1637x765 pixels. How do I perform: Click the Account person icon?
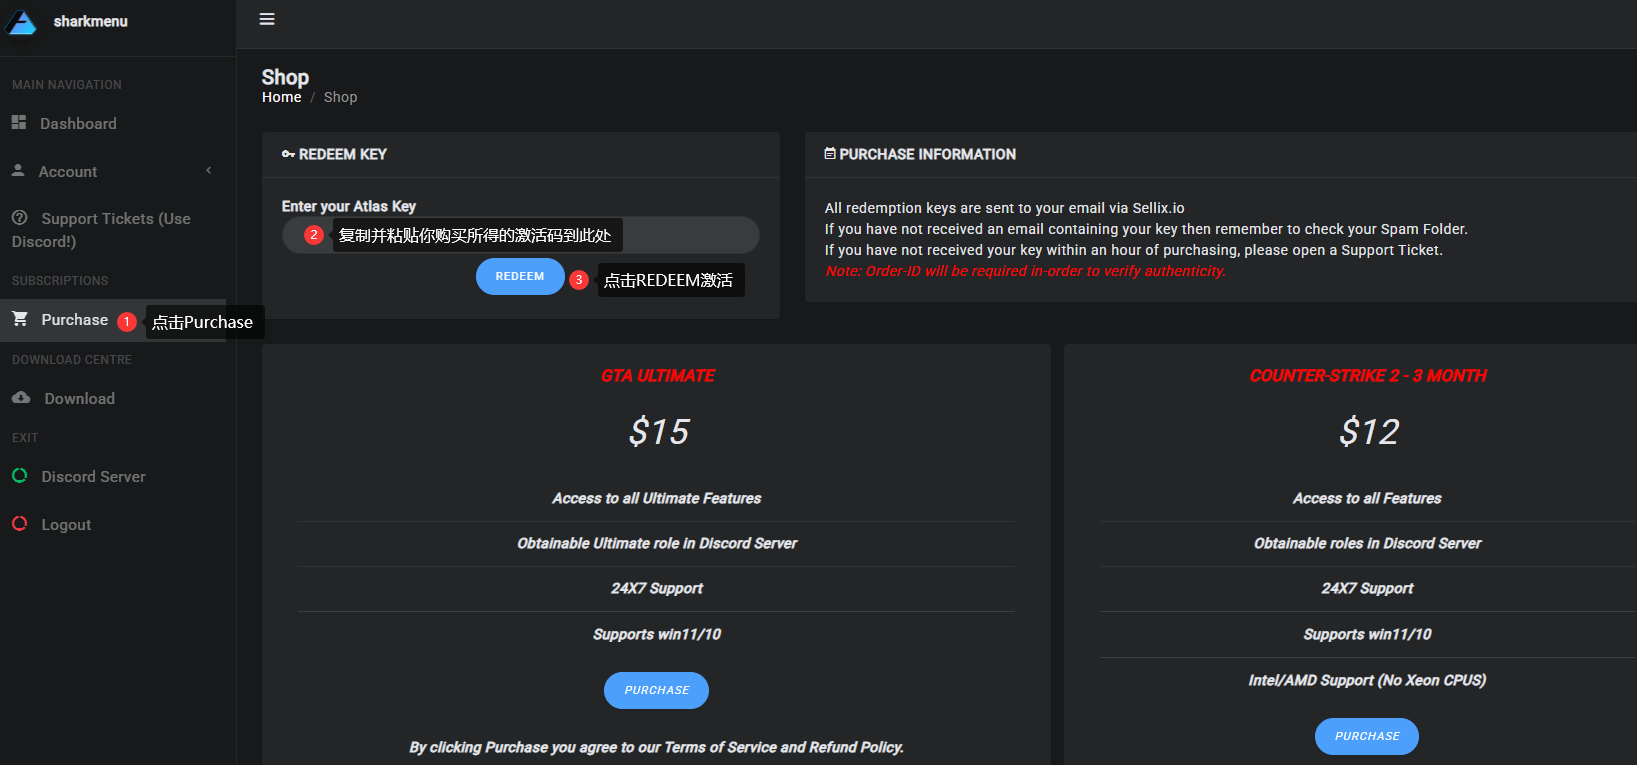coord(18,171)
